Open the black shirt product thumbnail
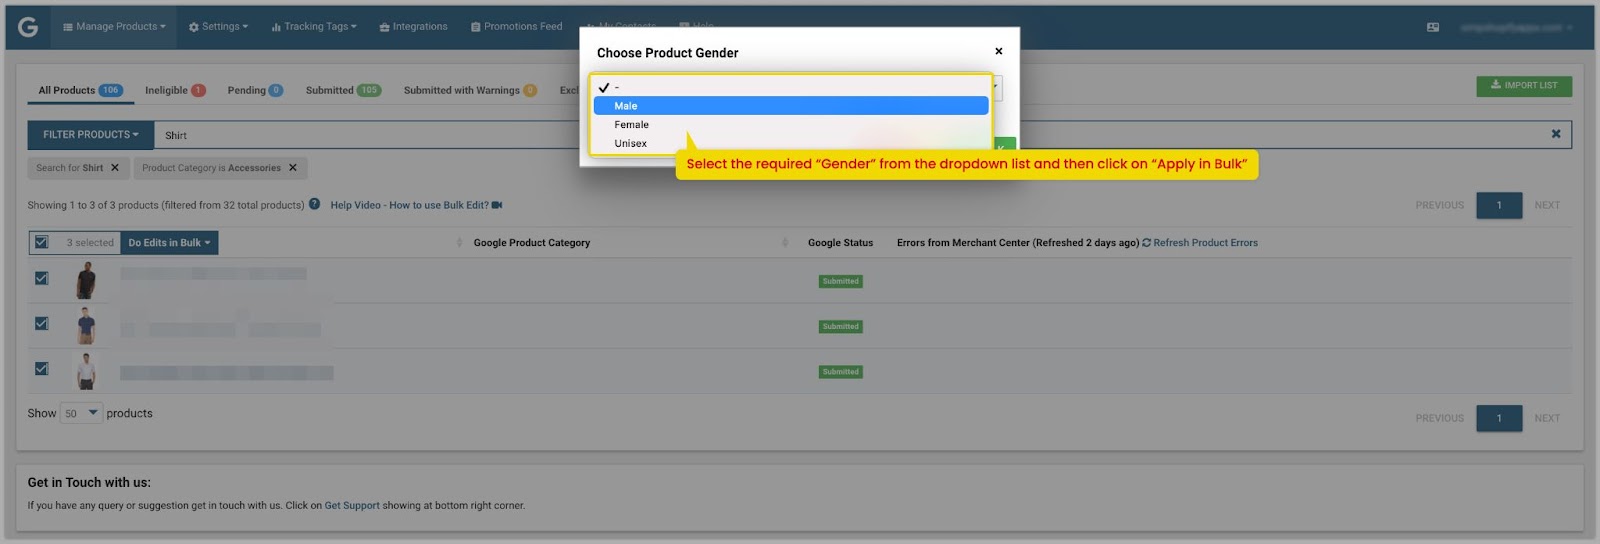Screen dimensions: 1600x544 (x=86, y=280)
